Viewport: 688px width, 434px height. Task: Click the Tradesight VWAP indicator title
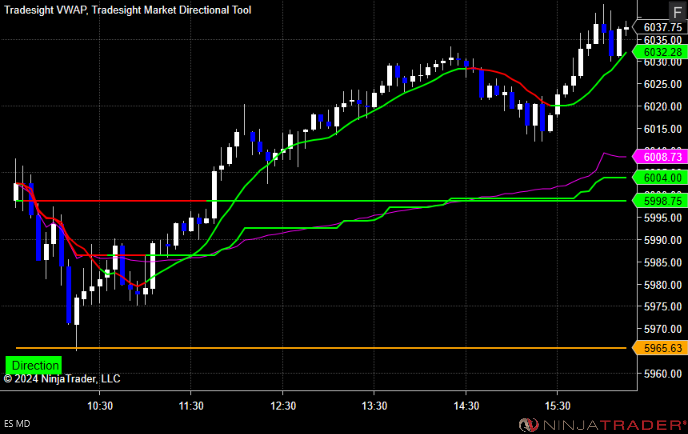point(46,10)
